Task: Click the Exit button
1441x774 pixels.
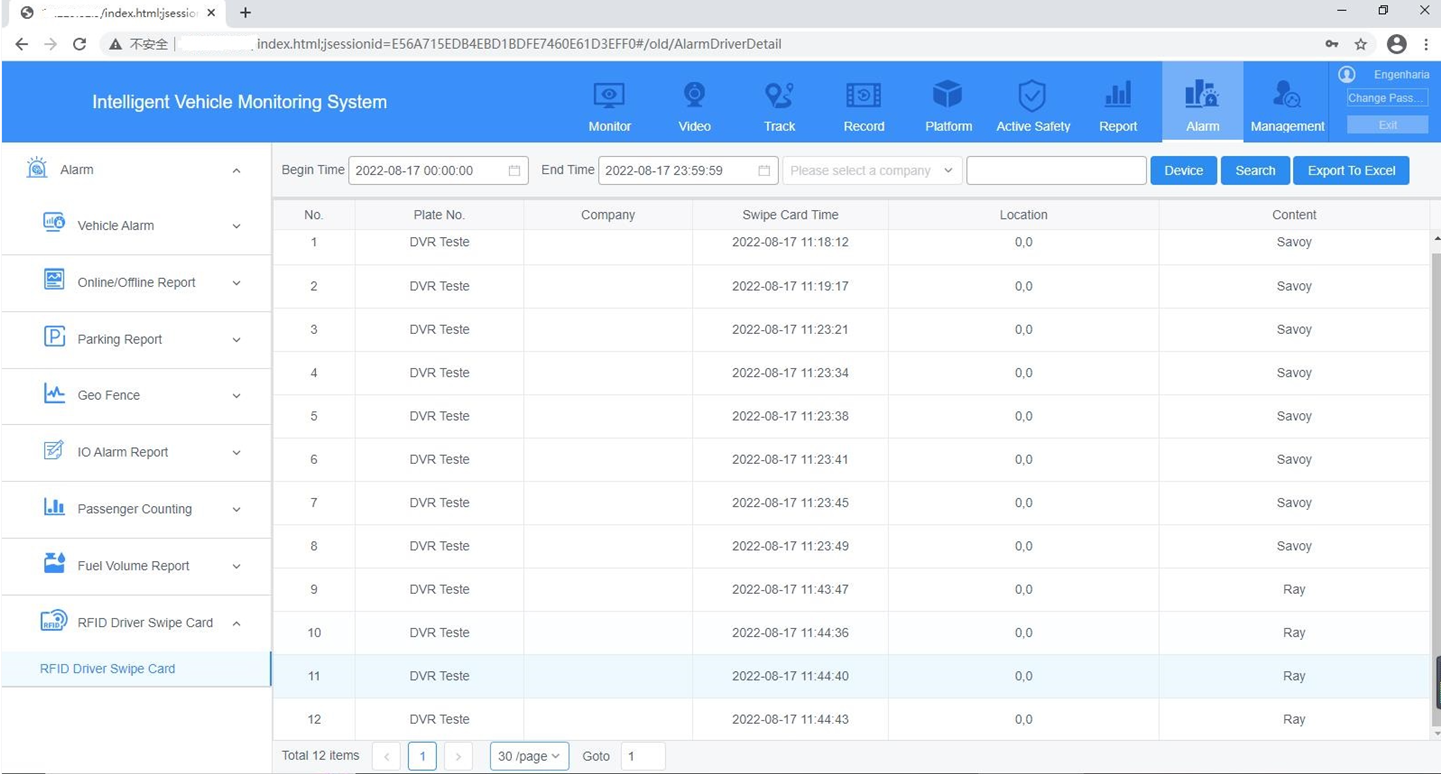Action: click(1387, 125)
